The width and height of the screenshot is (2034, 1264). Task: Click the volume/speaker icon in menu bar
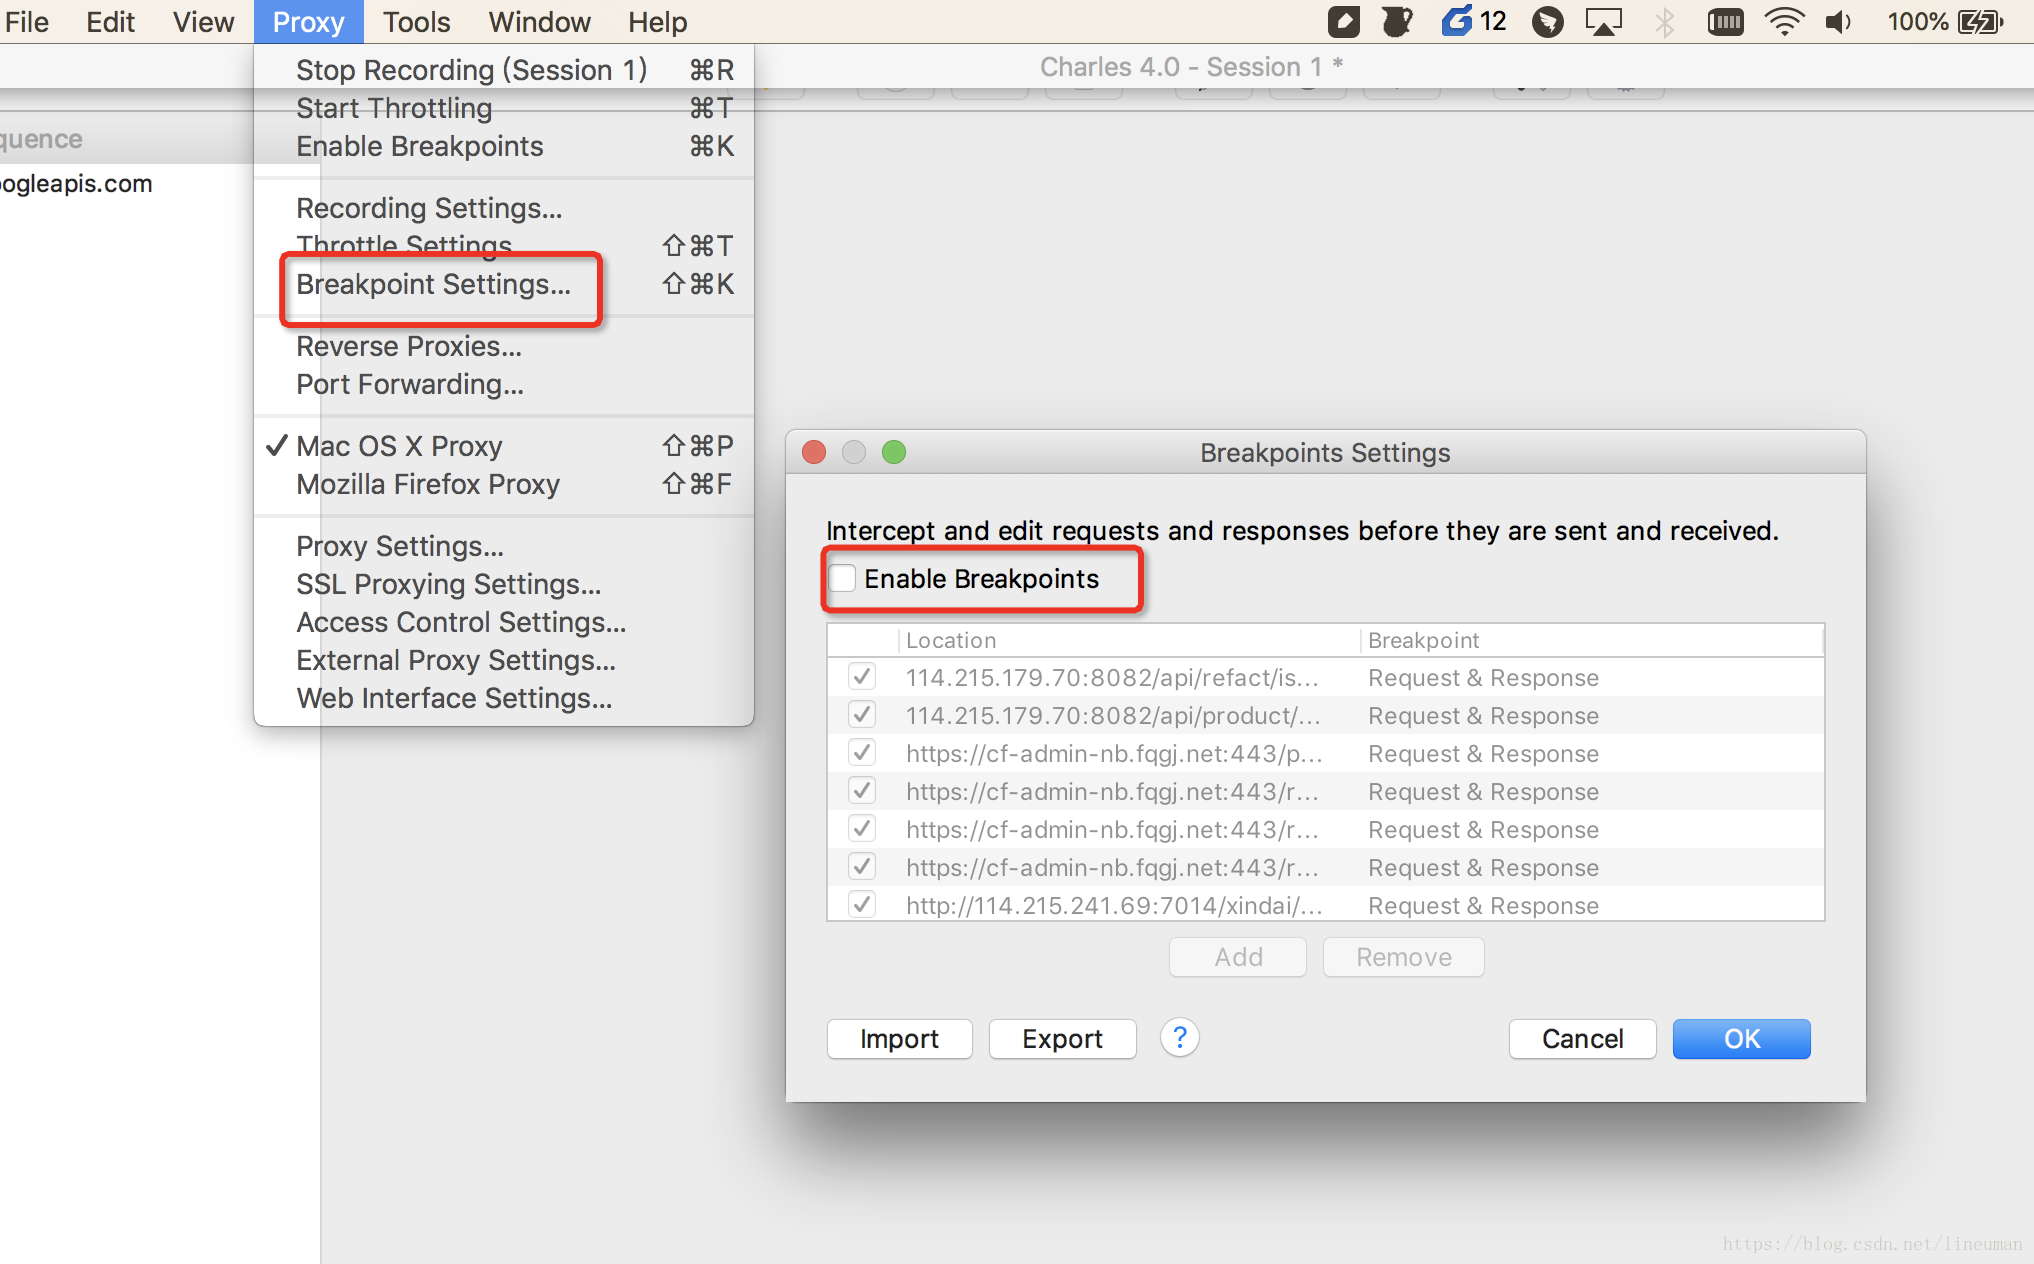tap(1836, 20)
